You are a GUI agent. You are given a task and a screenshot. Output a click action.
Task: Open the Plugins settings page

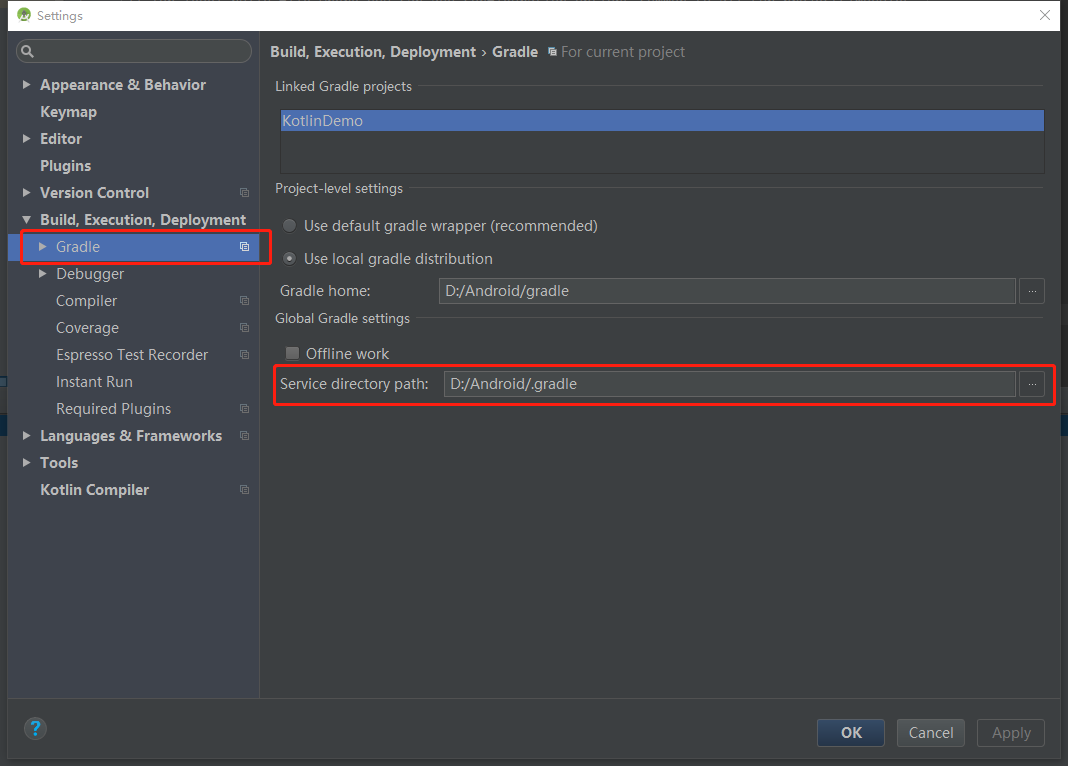(x=65, y=165)
